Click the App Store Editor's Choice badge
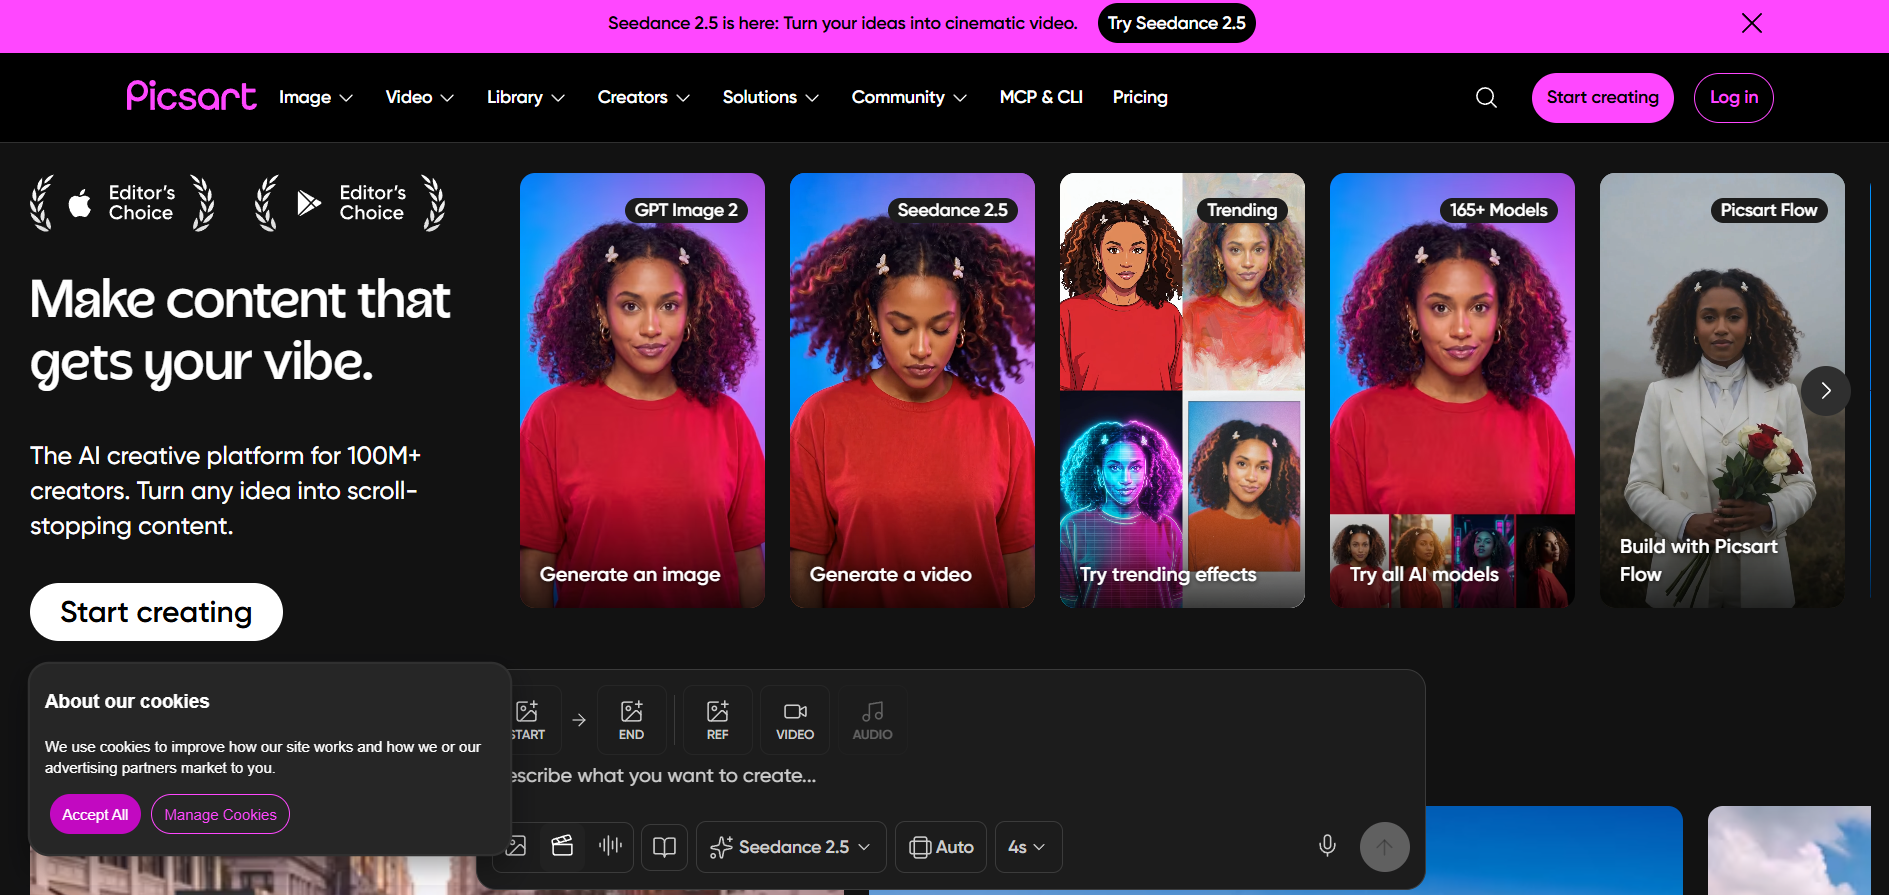1889x895 pixels. (x=122, y=203)
